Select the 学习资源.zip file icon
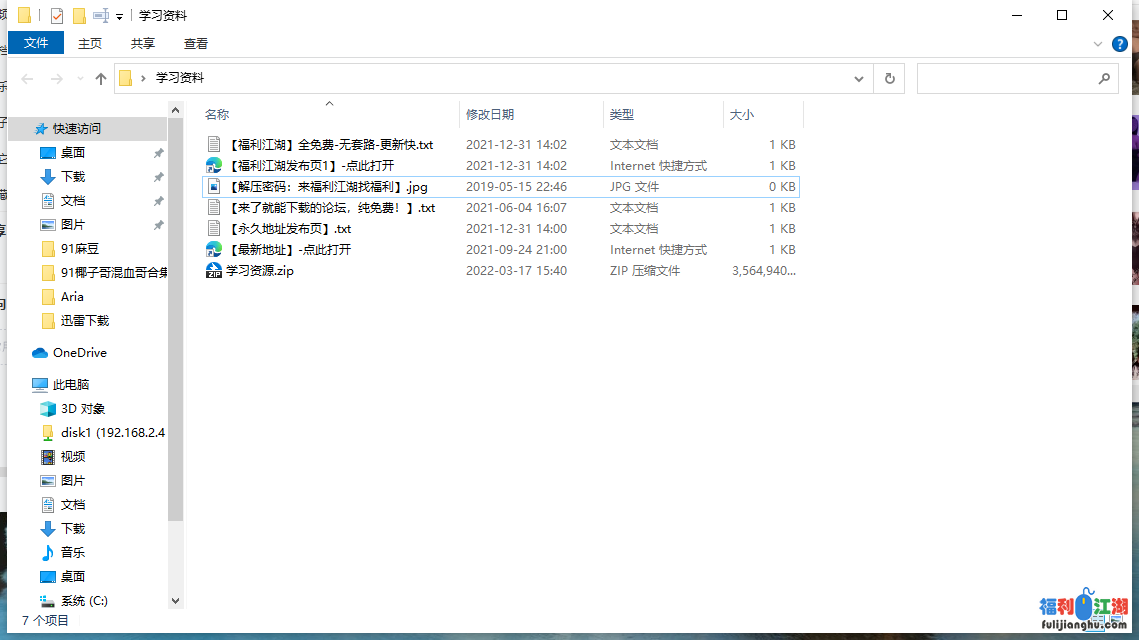Screen dimensions: 1139x640 click(x=214, y=271)
